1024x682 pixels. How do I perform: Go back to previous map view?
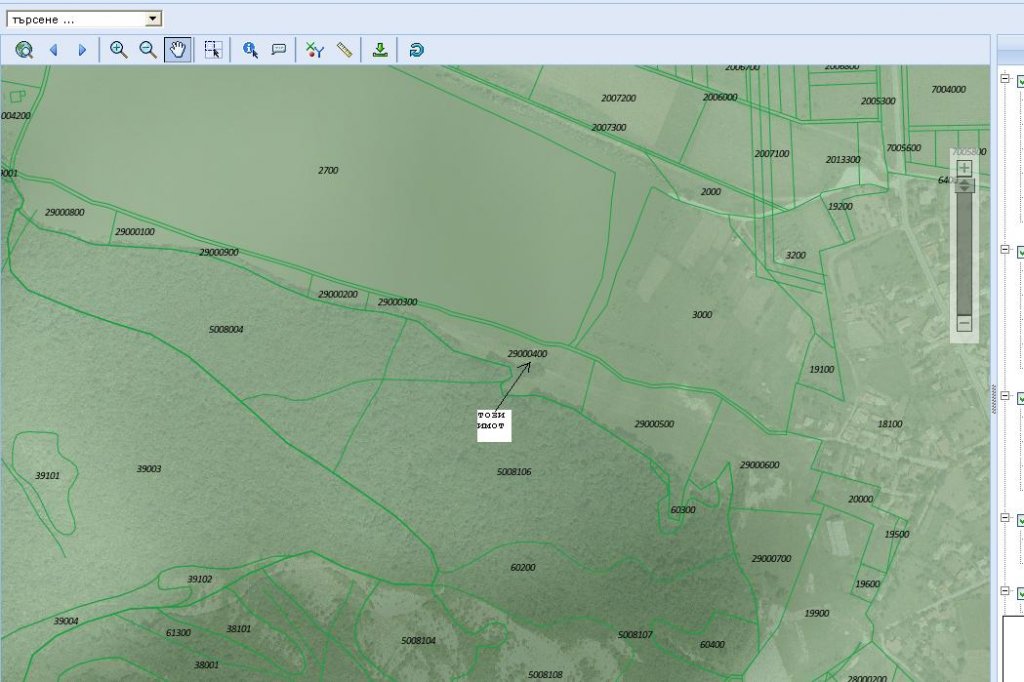(x=54, y=50)
